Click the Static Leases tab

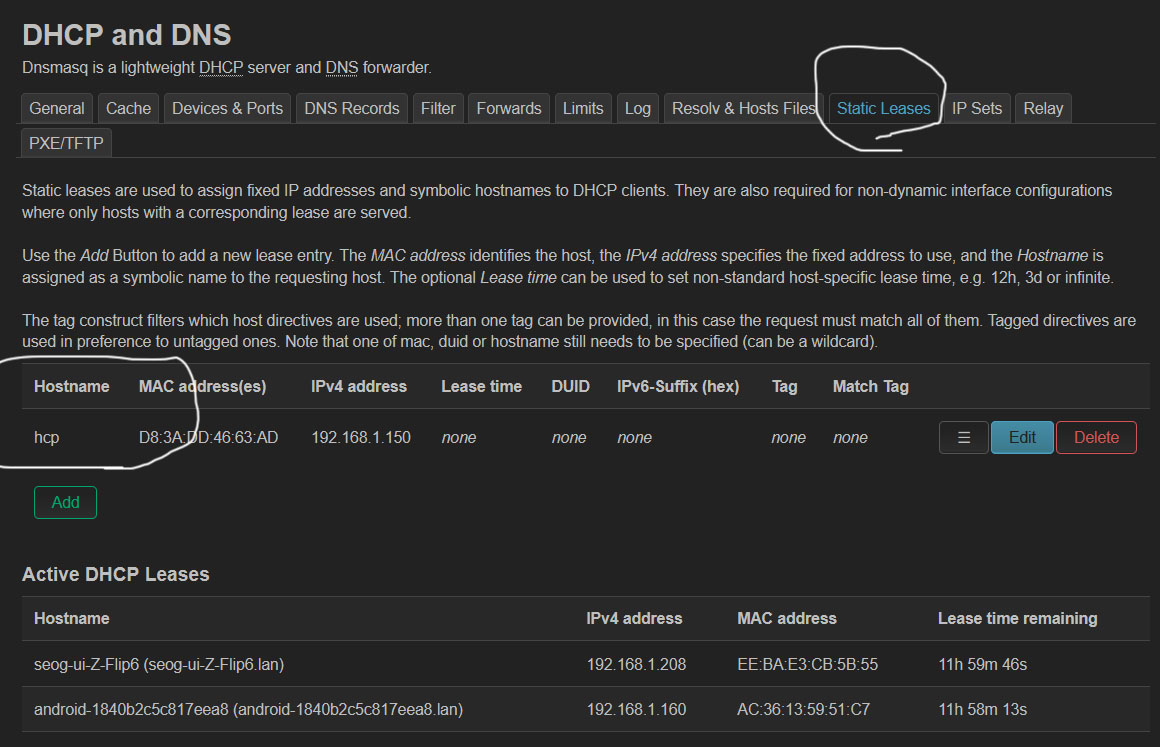click(884, 108)
